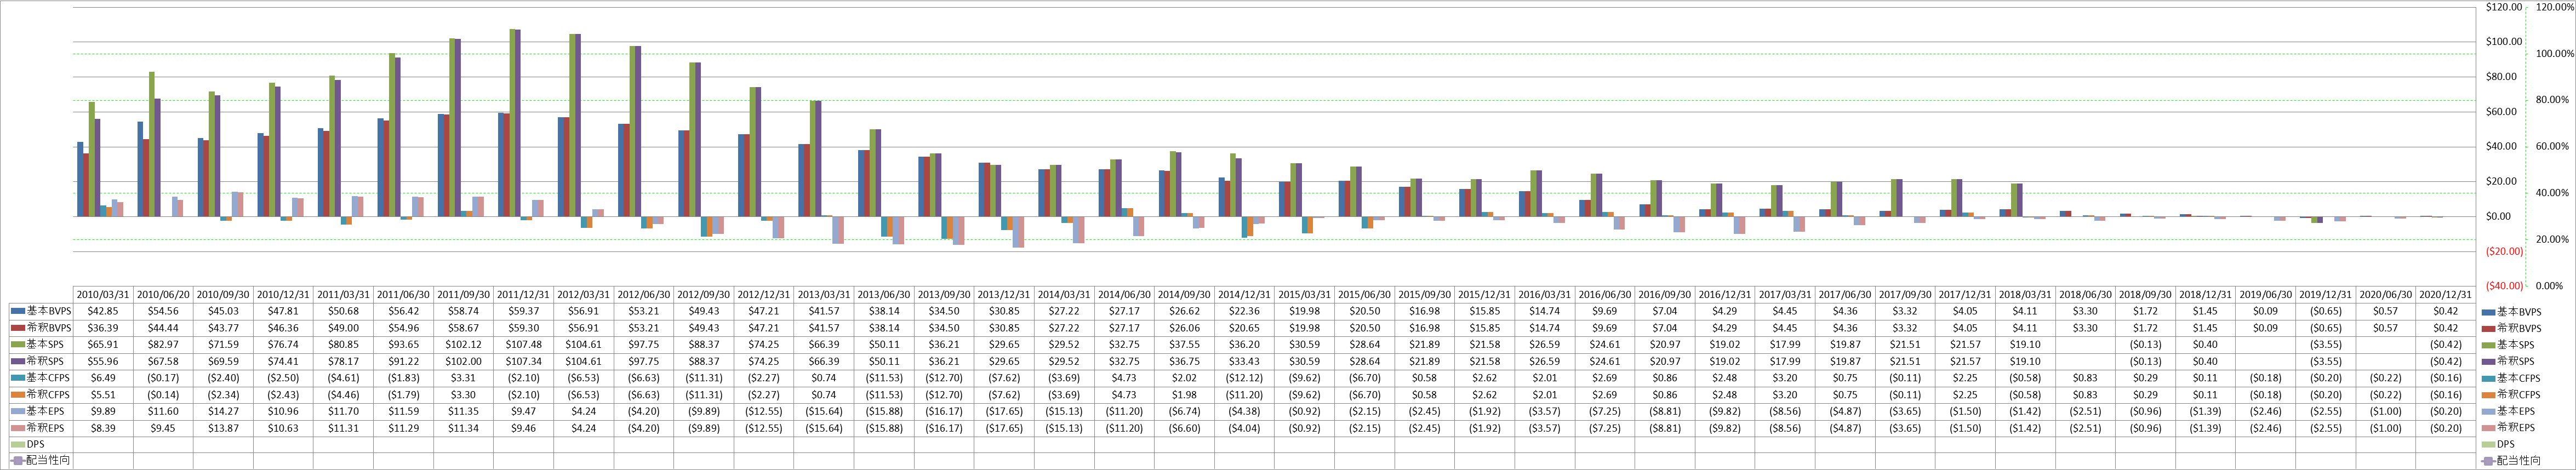Select the 2016/06/30 column header
This screenshot has width=2576, height=470.
coord(1604,295)
